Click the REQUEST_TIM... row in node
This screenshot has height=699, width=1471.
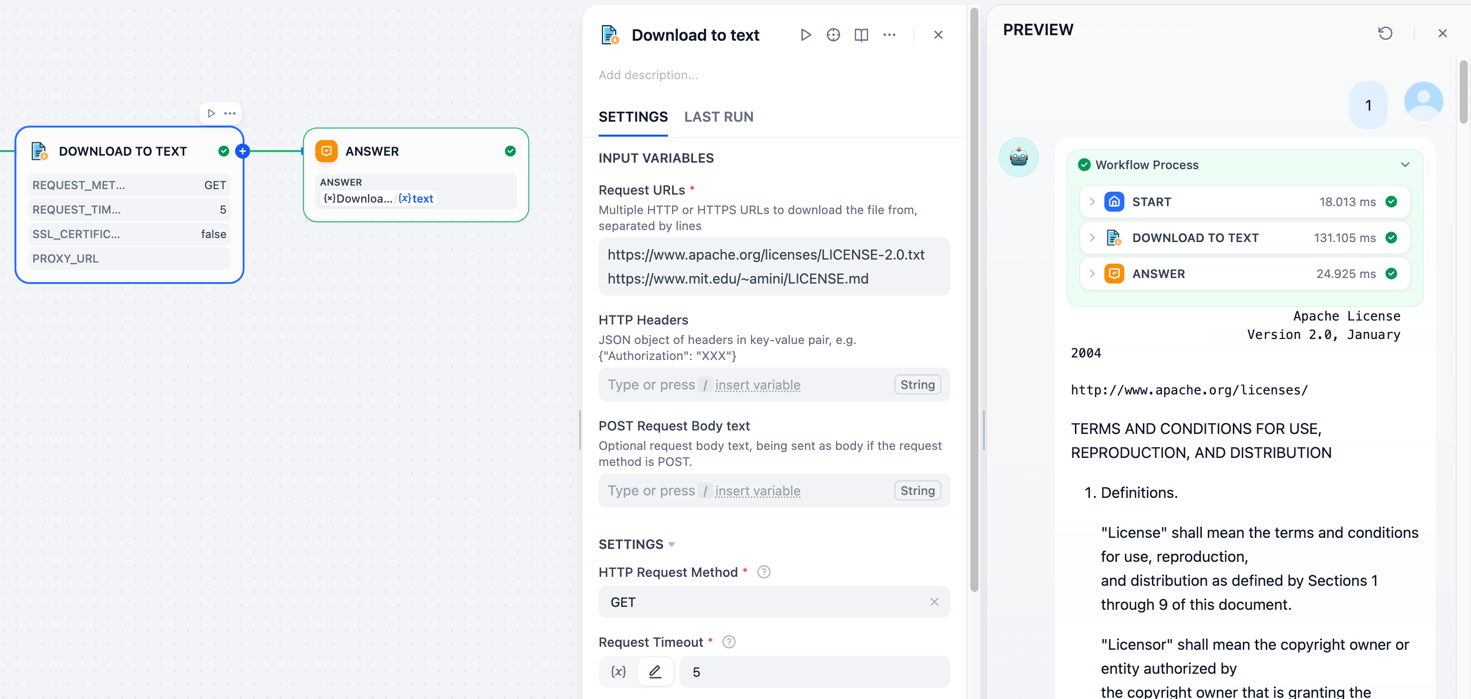click(x=129, y=210)
